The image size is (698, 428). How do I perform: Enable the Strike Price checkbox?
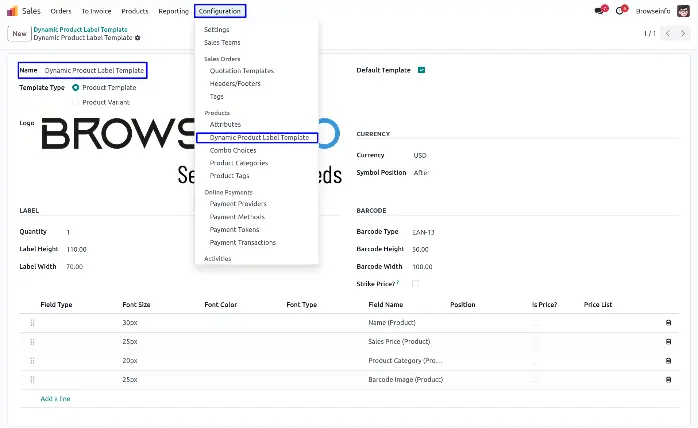click(416, 284)
